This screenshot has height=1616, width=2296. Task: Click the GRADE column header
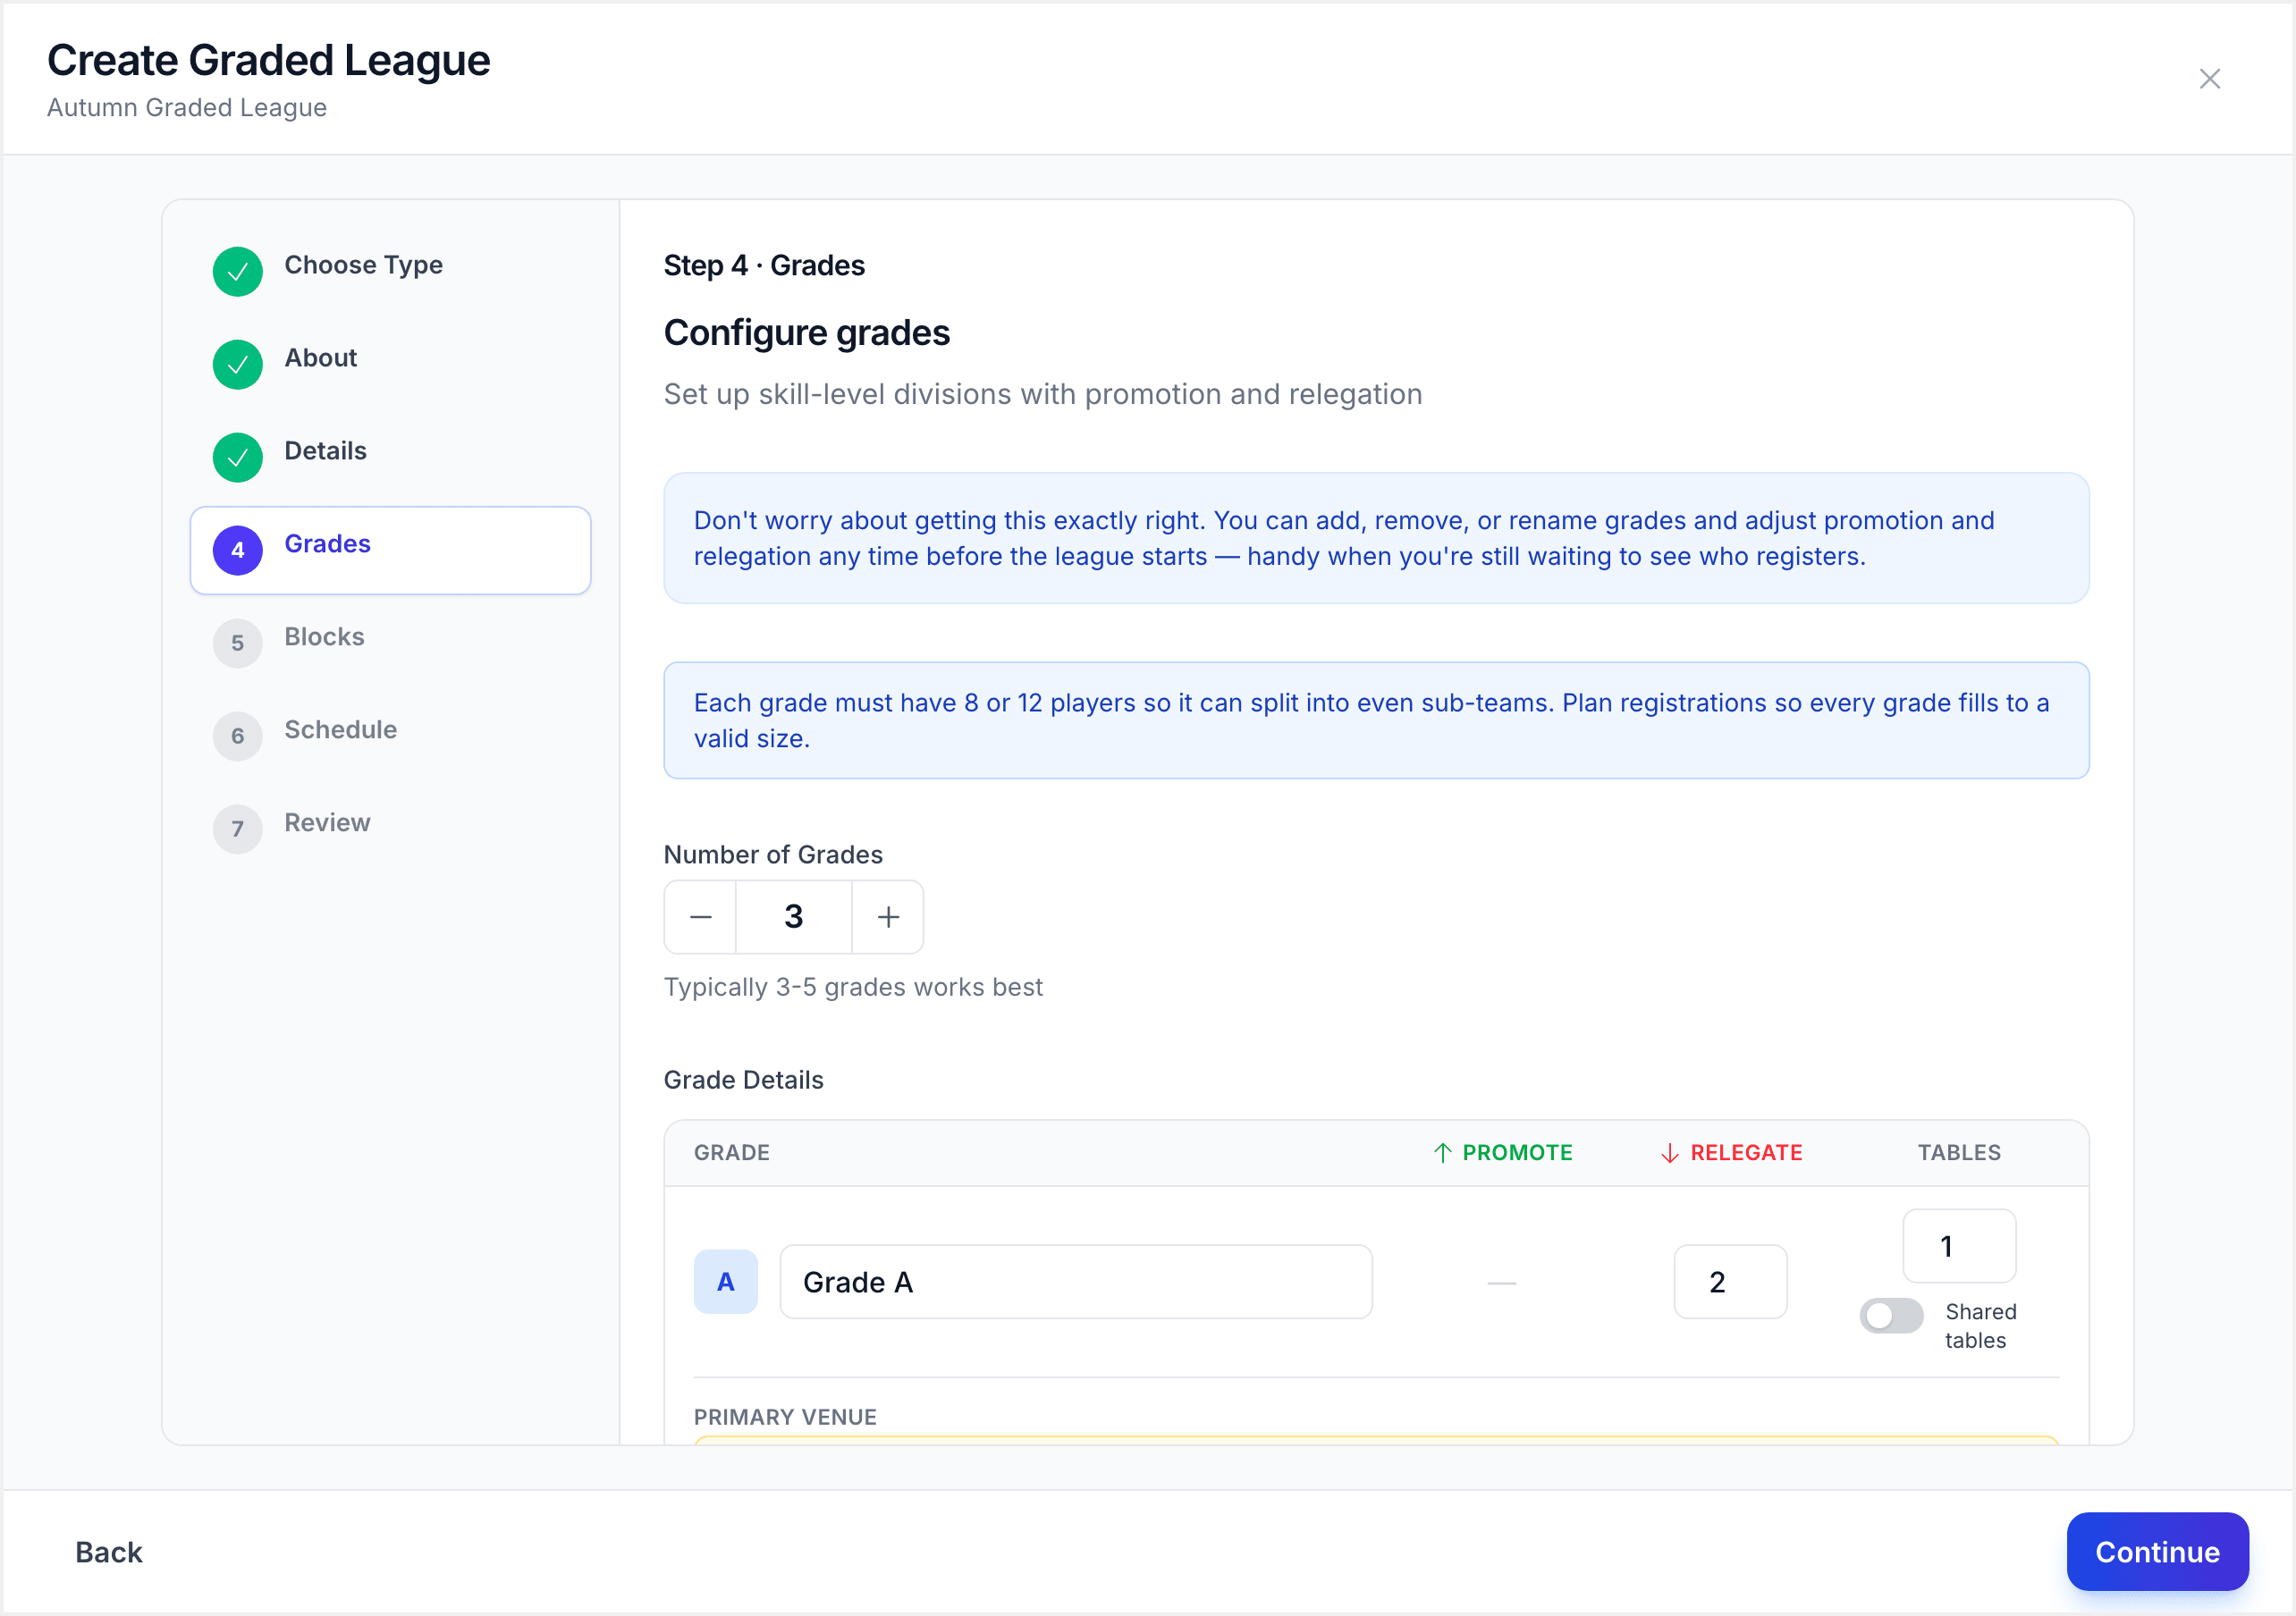point(732,1153)
